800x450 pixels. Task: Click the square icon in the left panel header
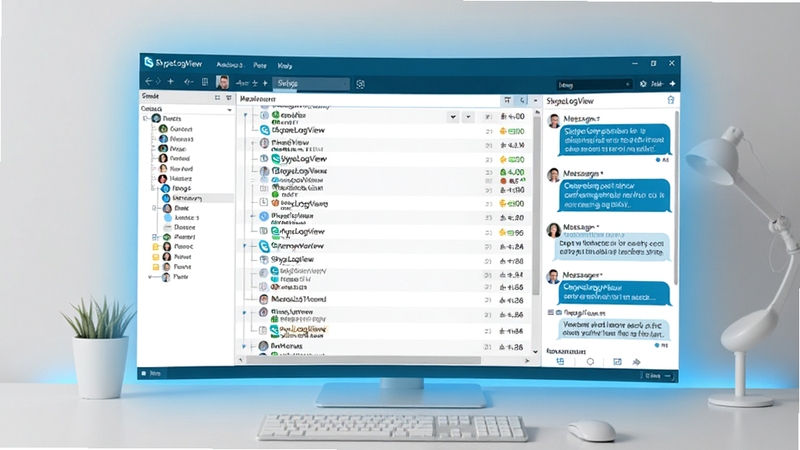[x=217, y=97]
